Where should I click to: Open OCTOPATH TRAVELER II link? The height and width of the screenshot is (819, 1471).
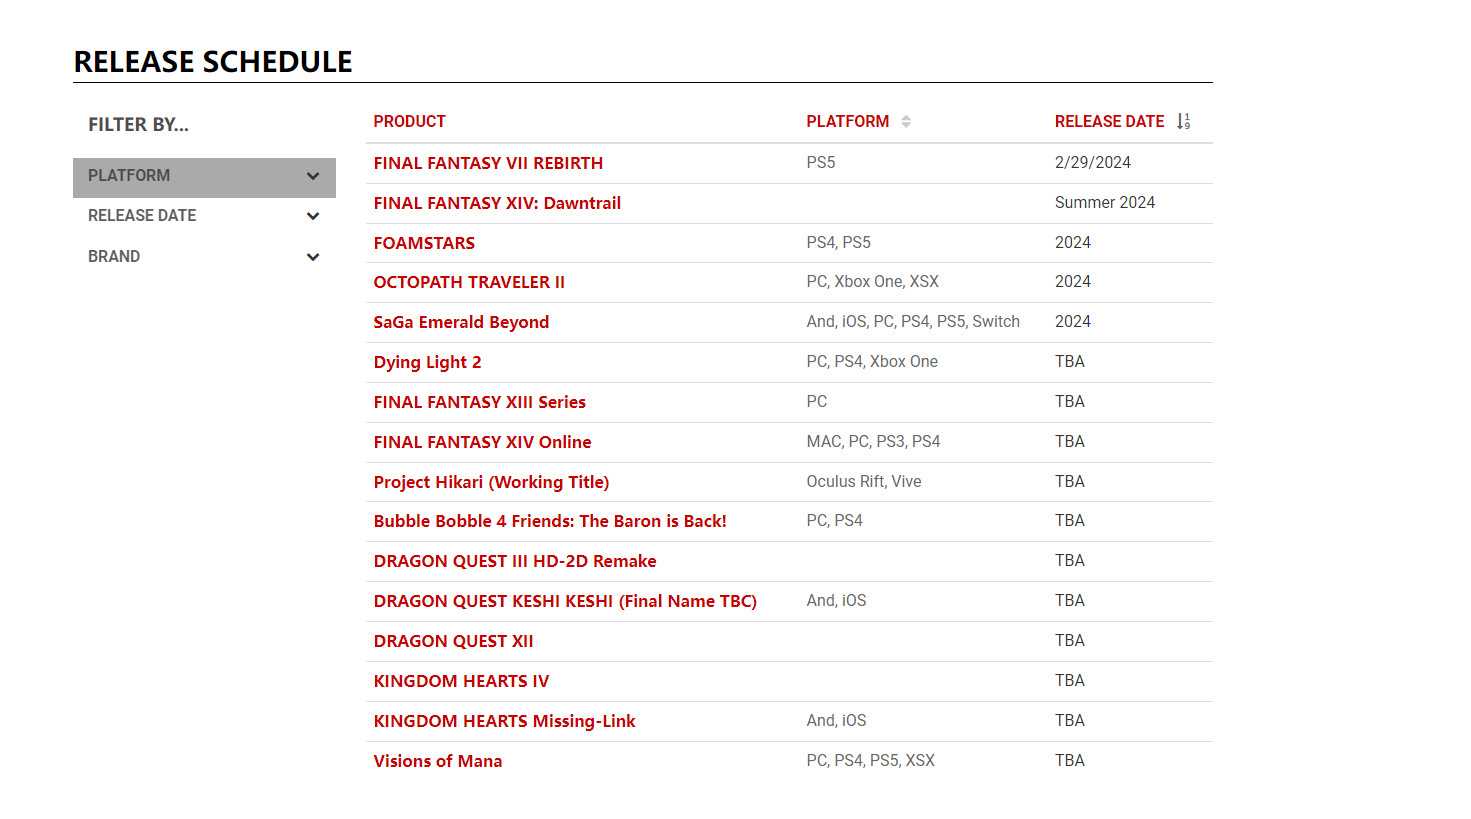click(x=469, y=282)
